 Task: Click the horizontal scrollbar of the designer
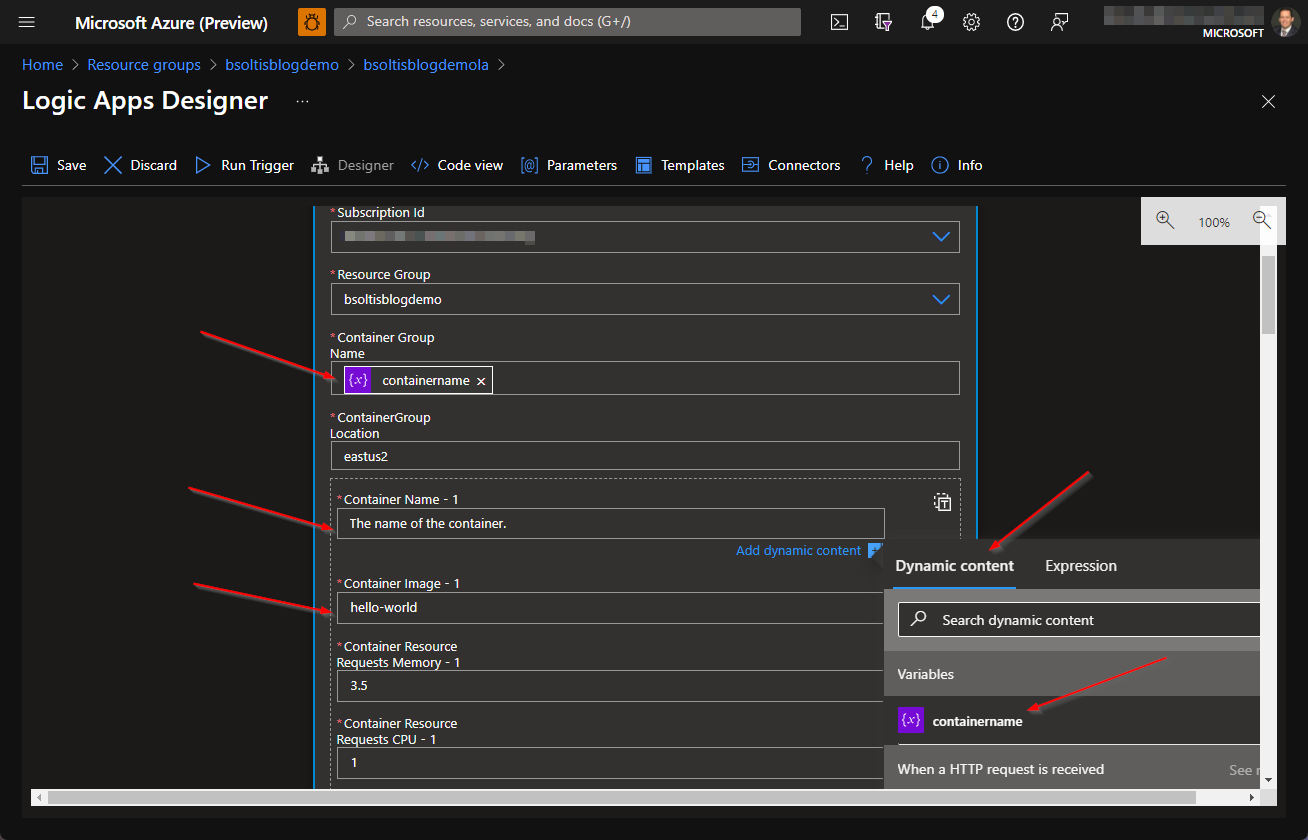pos(620,797)
